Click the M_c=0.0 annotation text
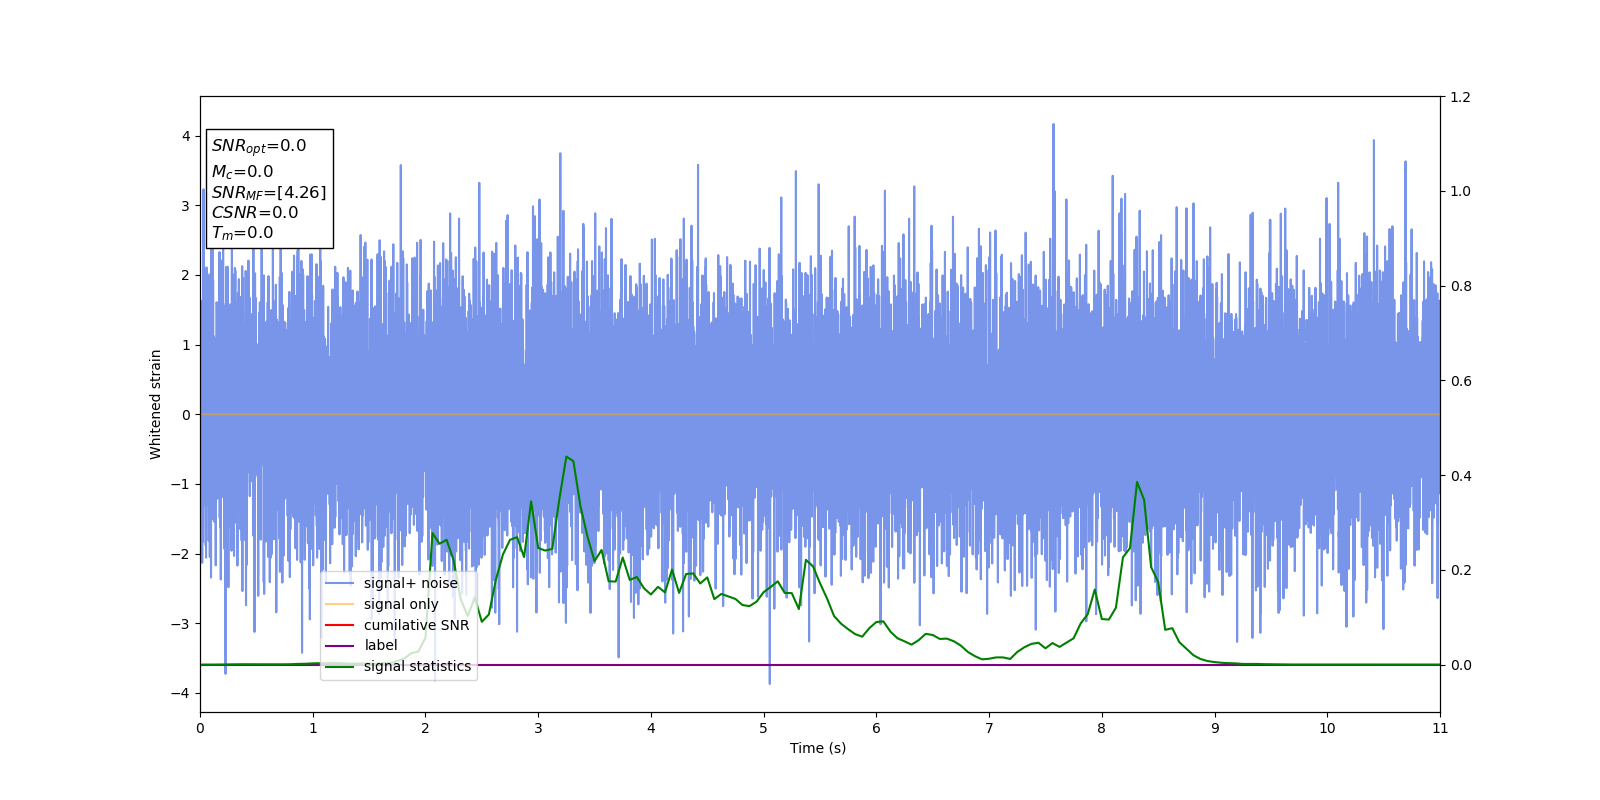The height and width of the screenshot is (800, 1600). pos(242,172)
